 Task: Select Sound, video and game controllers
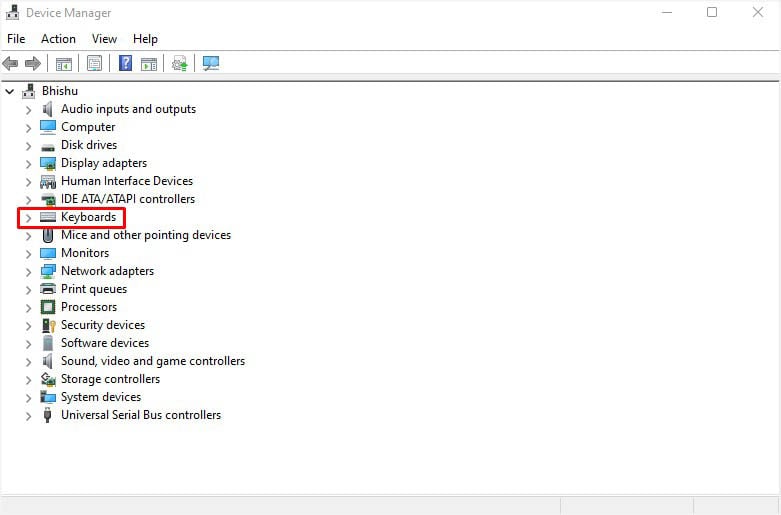tap(153, 361)
